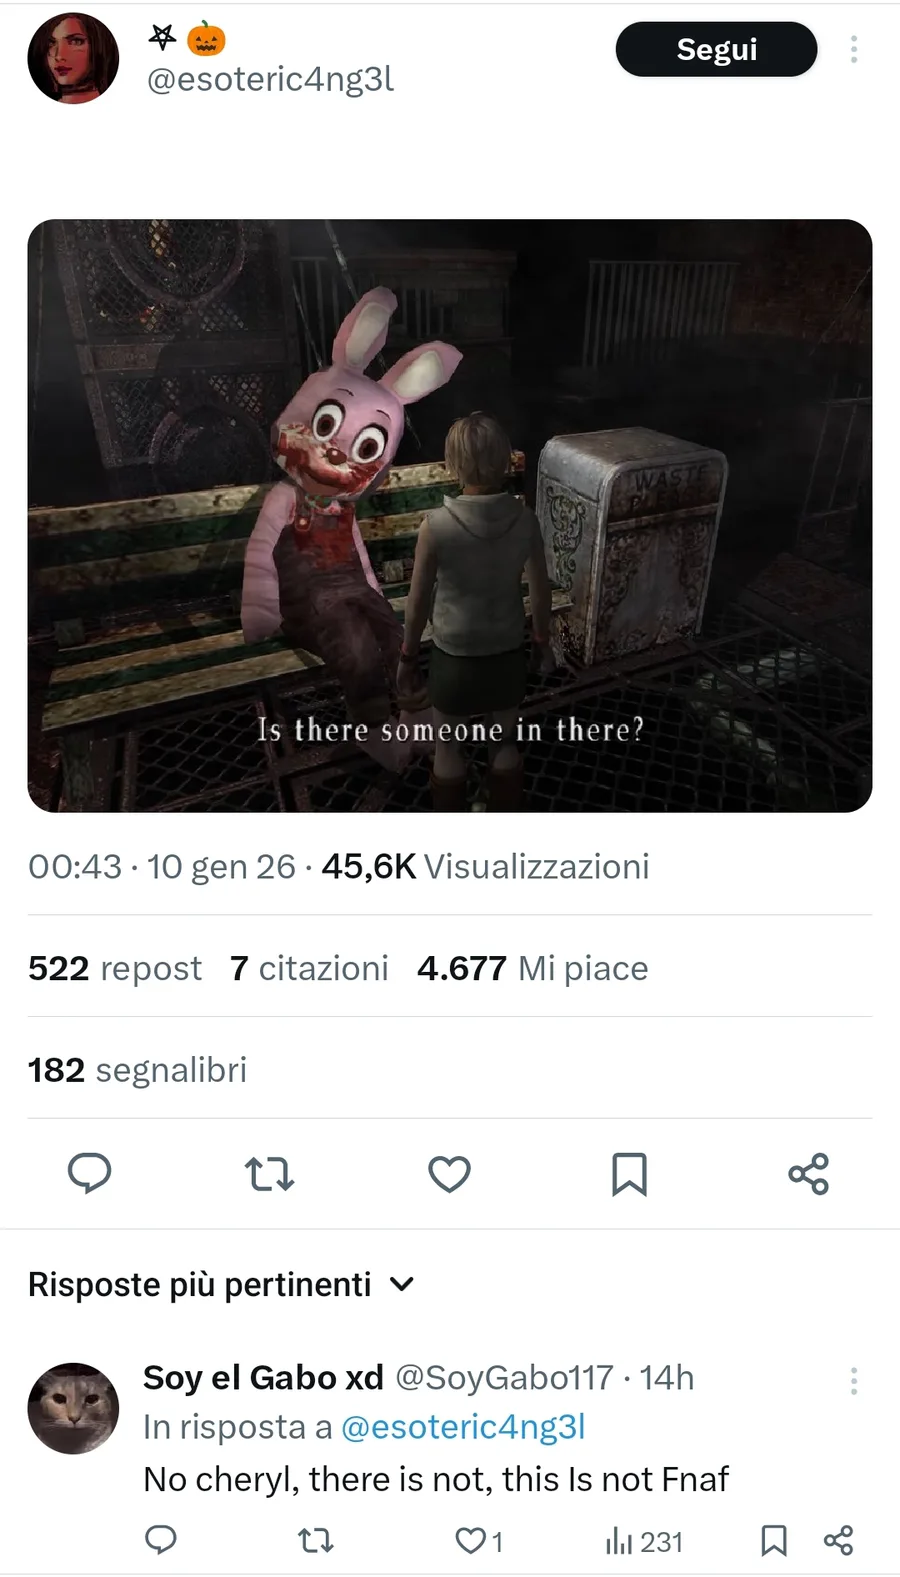This screenshot has height=1577, width=900.
Task: Open esoteric4ng3l's profile picture
Action: tap(73, 58)
